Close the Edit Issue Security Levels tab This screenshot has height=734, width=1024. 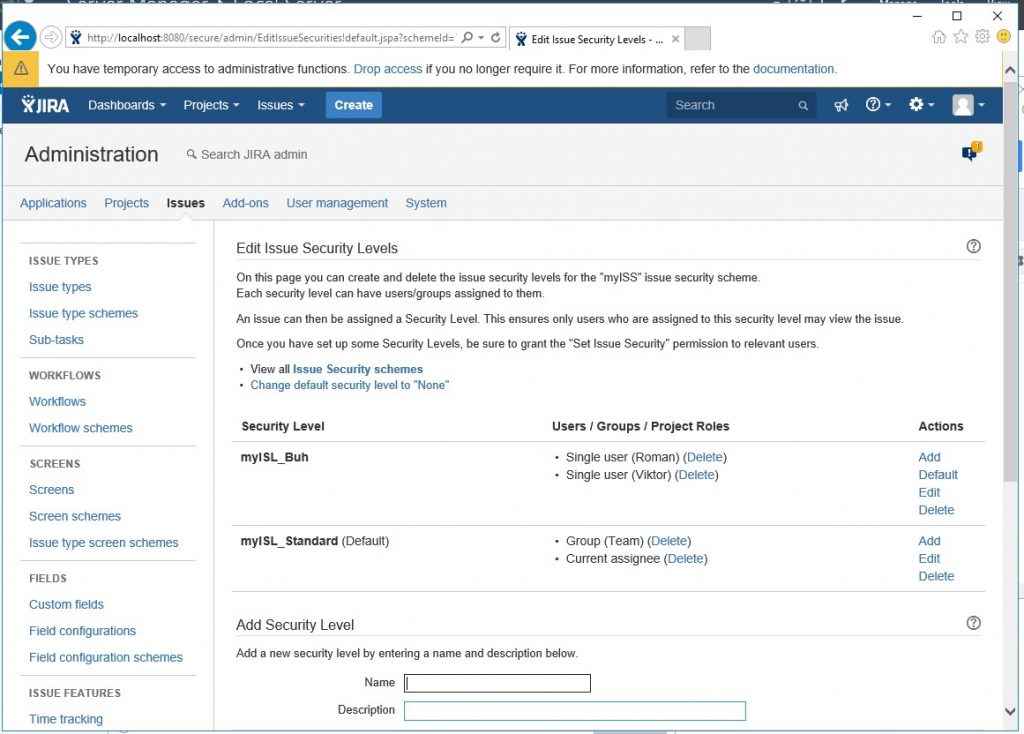tap(675, 39)
